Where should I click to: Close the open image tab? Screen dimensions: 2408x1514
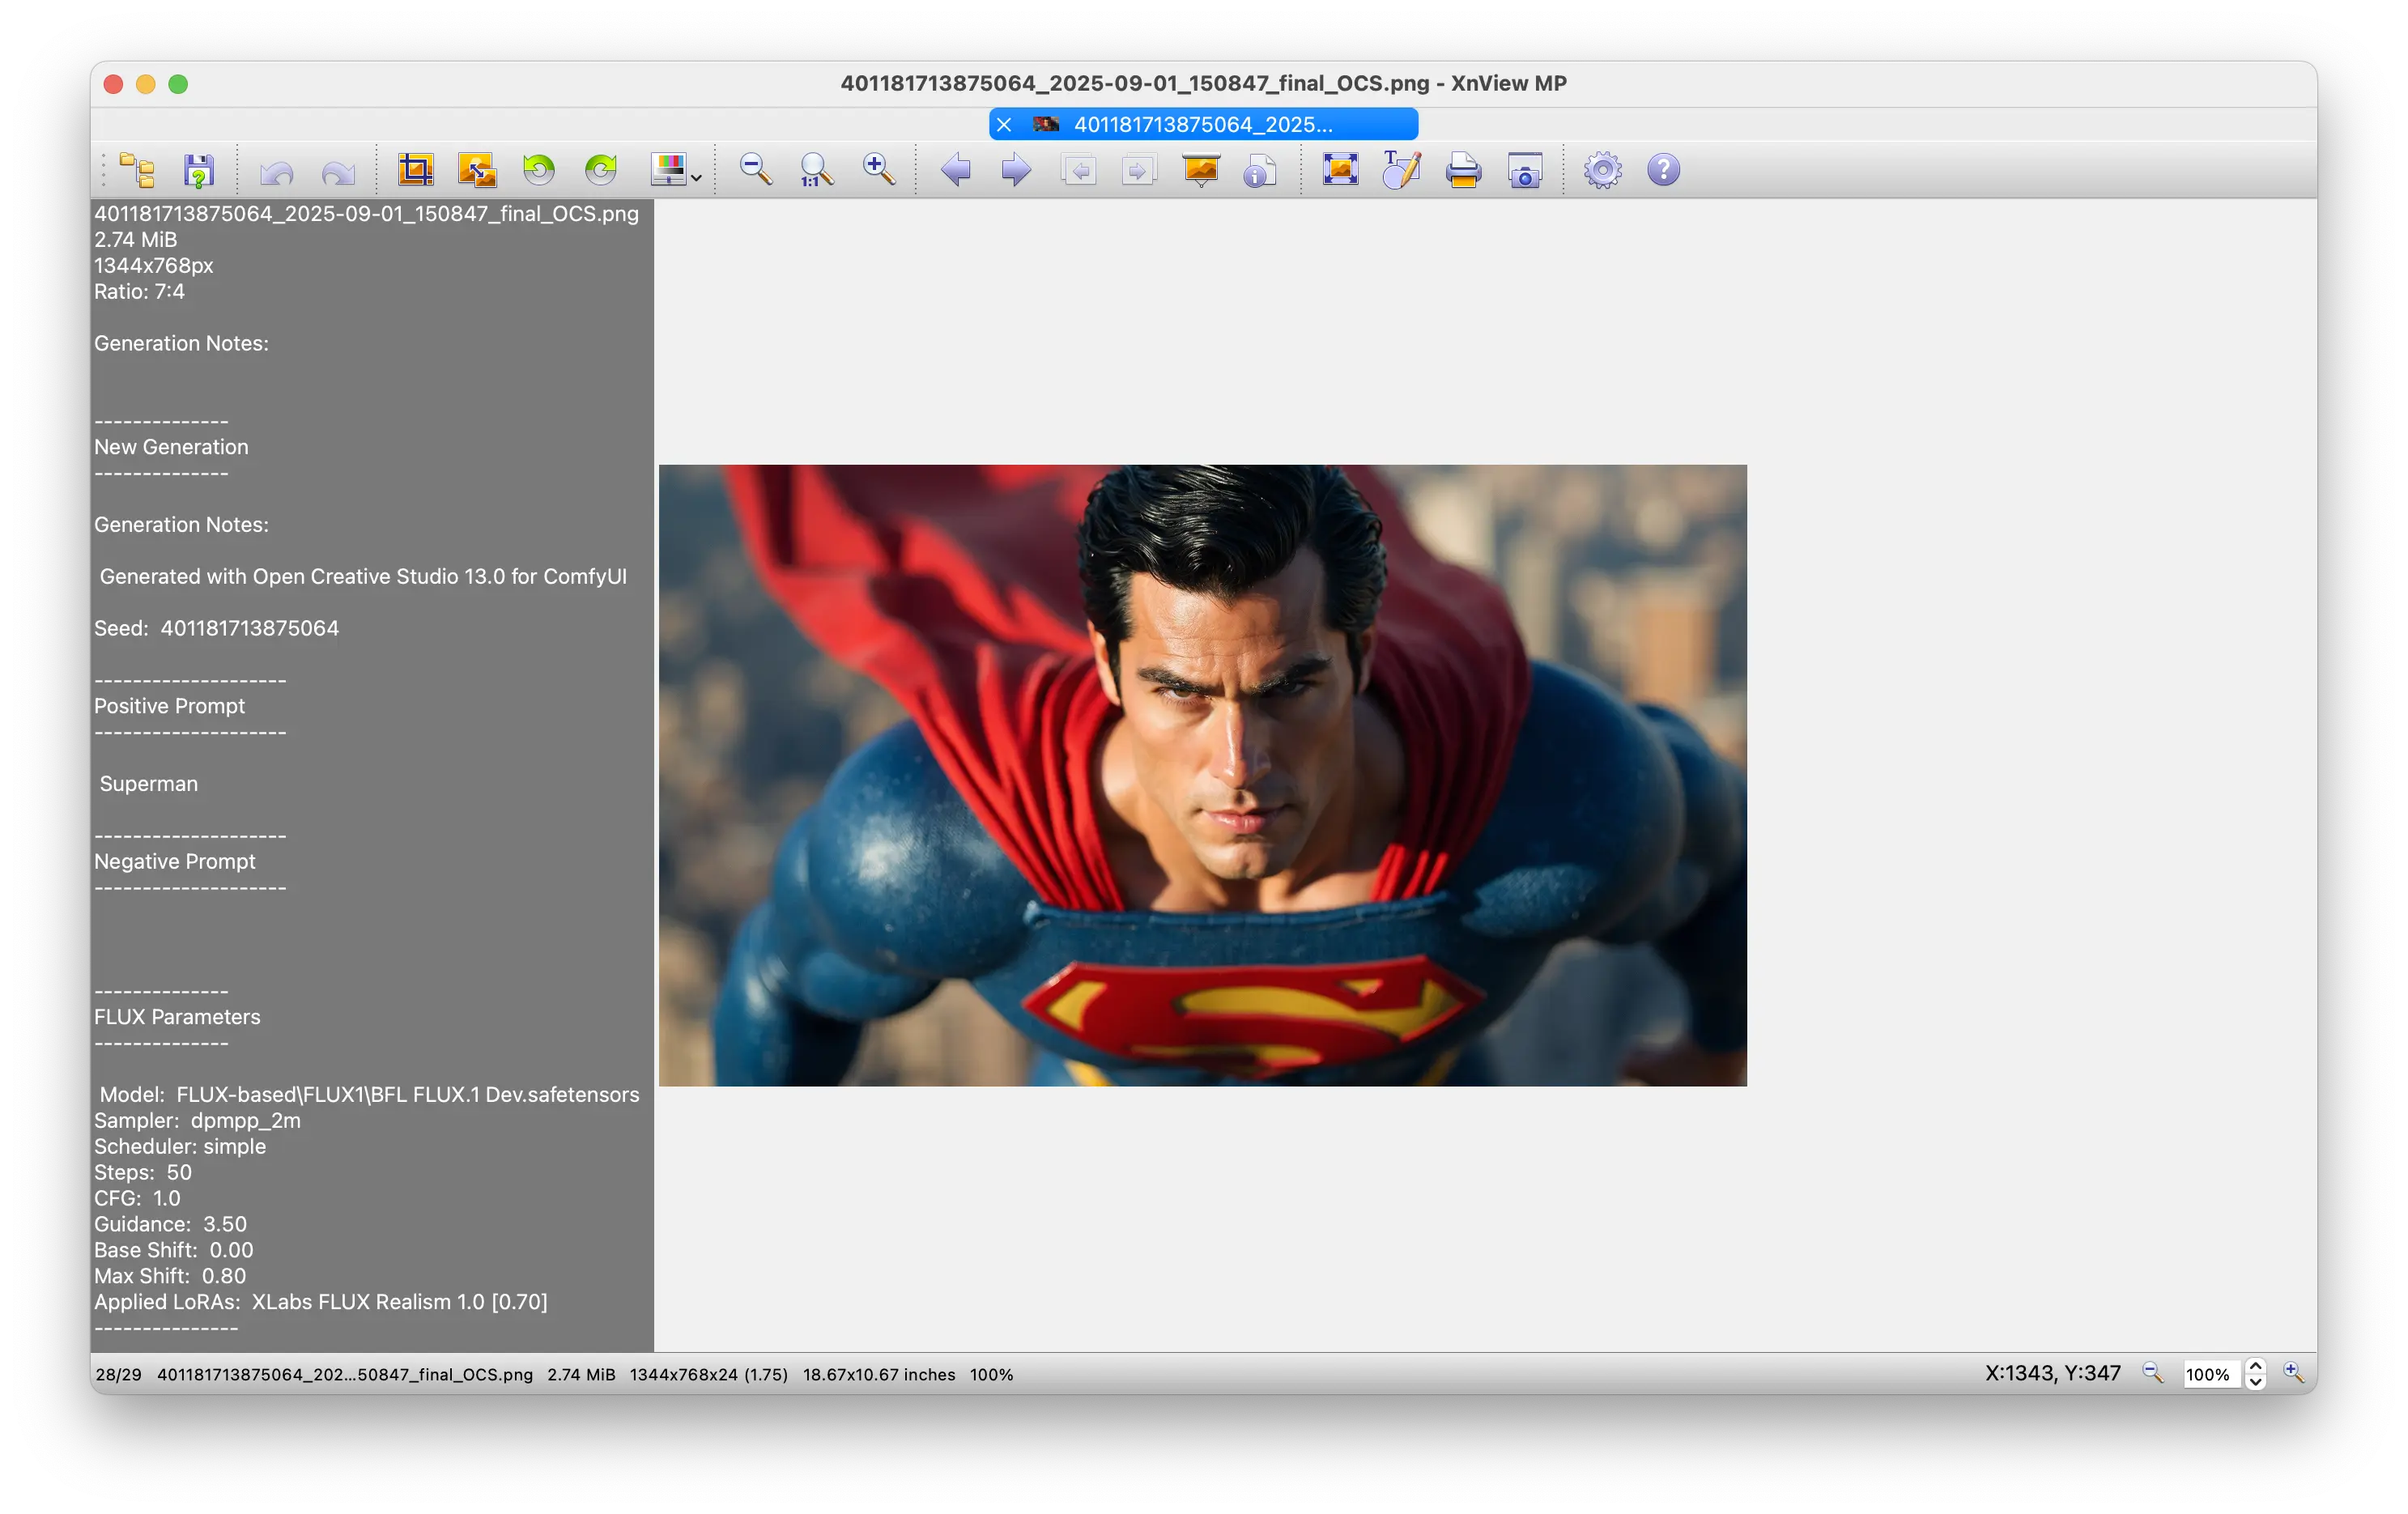tap(1004, 125)
